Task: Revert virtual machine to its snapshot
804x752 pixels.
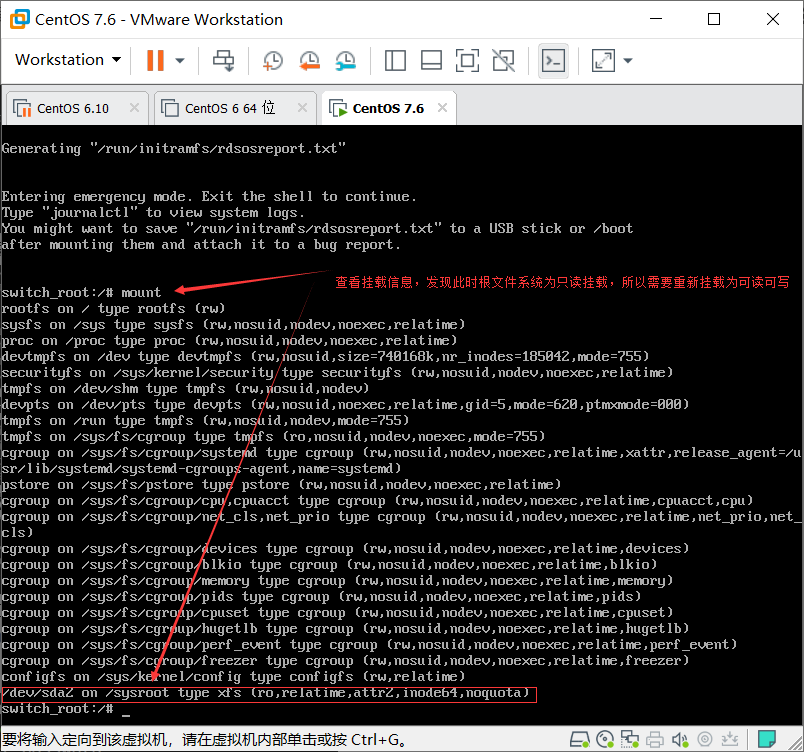Action: (x=309, y=60)
